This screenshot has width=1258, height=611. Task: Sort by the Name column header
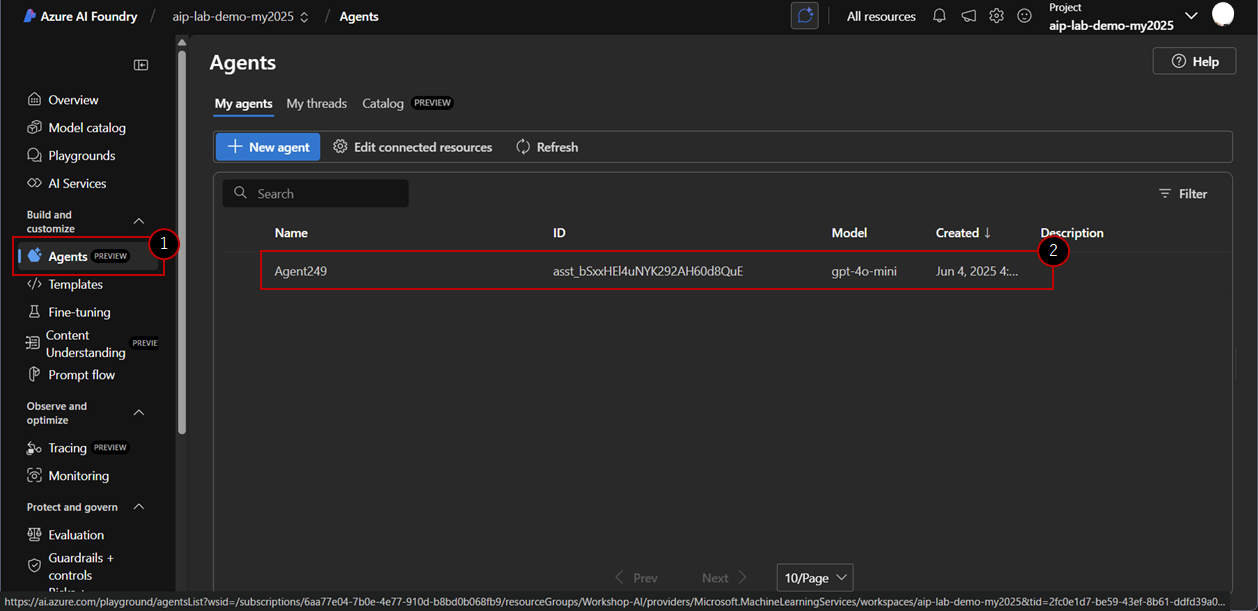[x=291, y=233]
